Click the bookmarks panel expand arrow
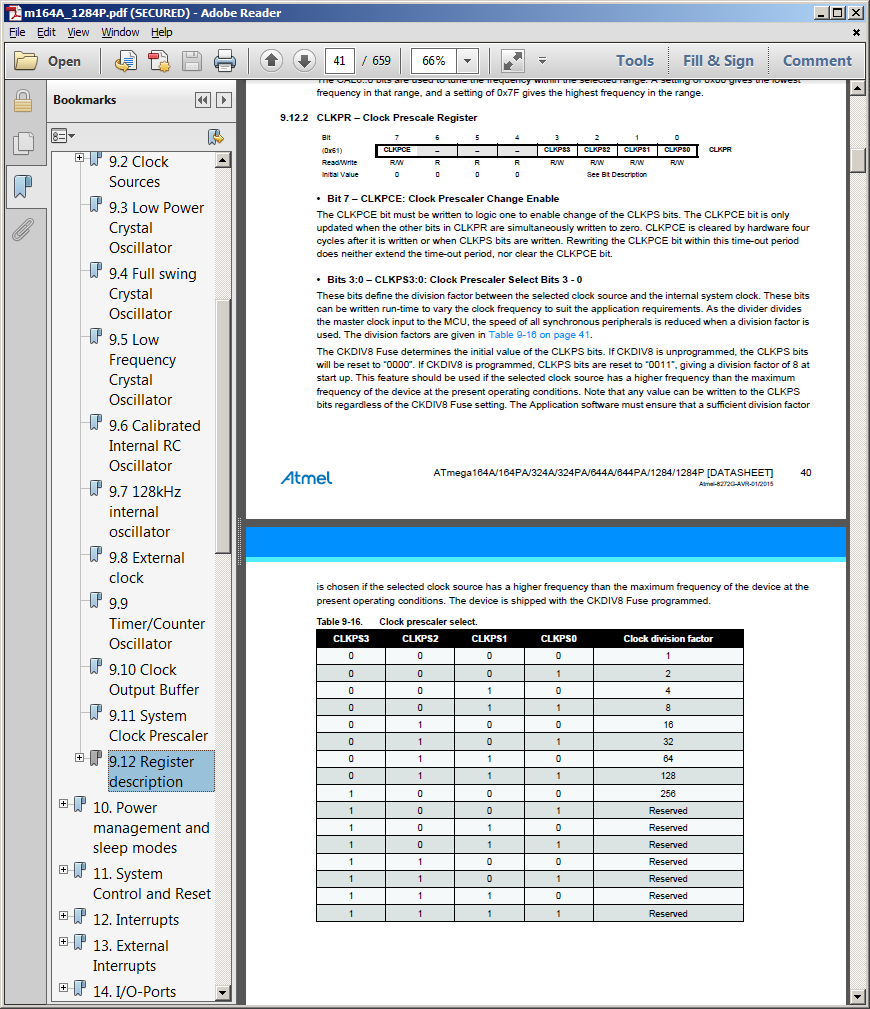870x1009 pixels. click(x=224, y=100)
